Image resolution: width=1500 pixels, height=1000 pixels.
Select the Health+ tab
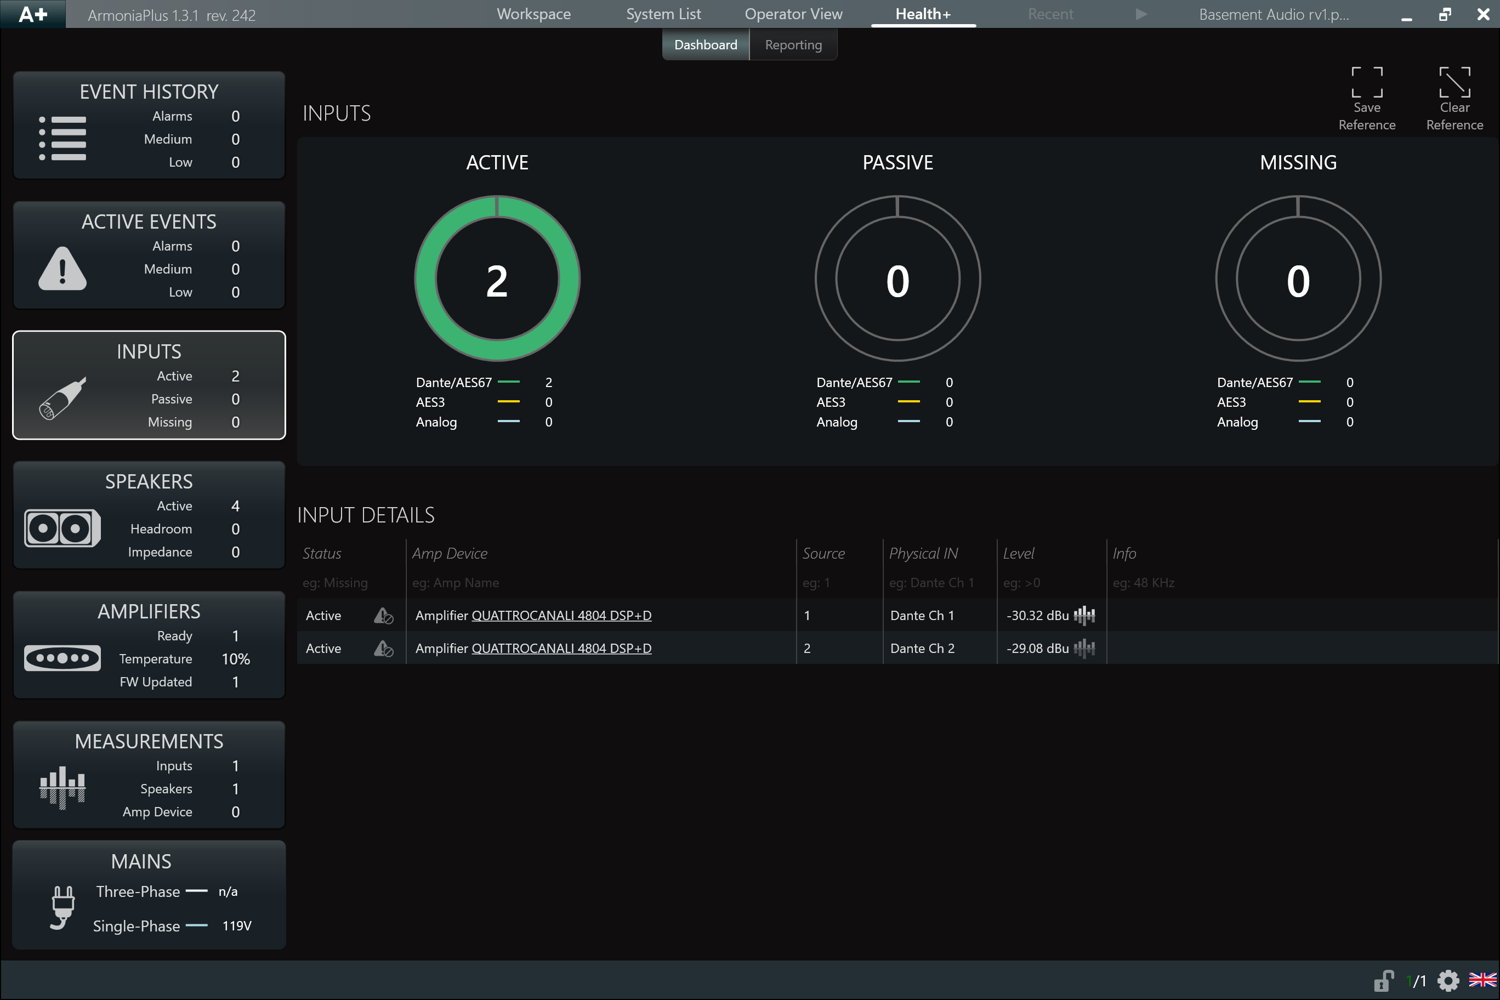[923, 14]
